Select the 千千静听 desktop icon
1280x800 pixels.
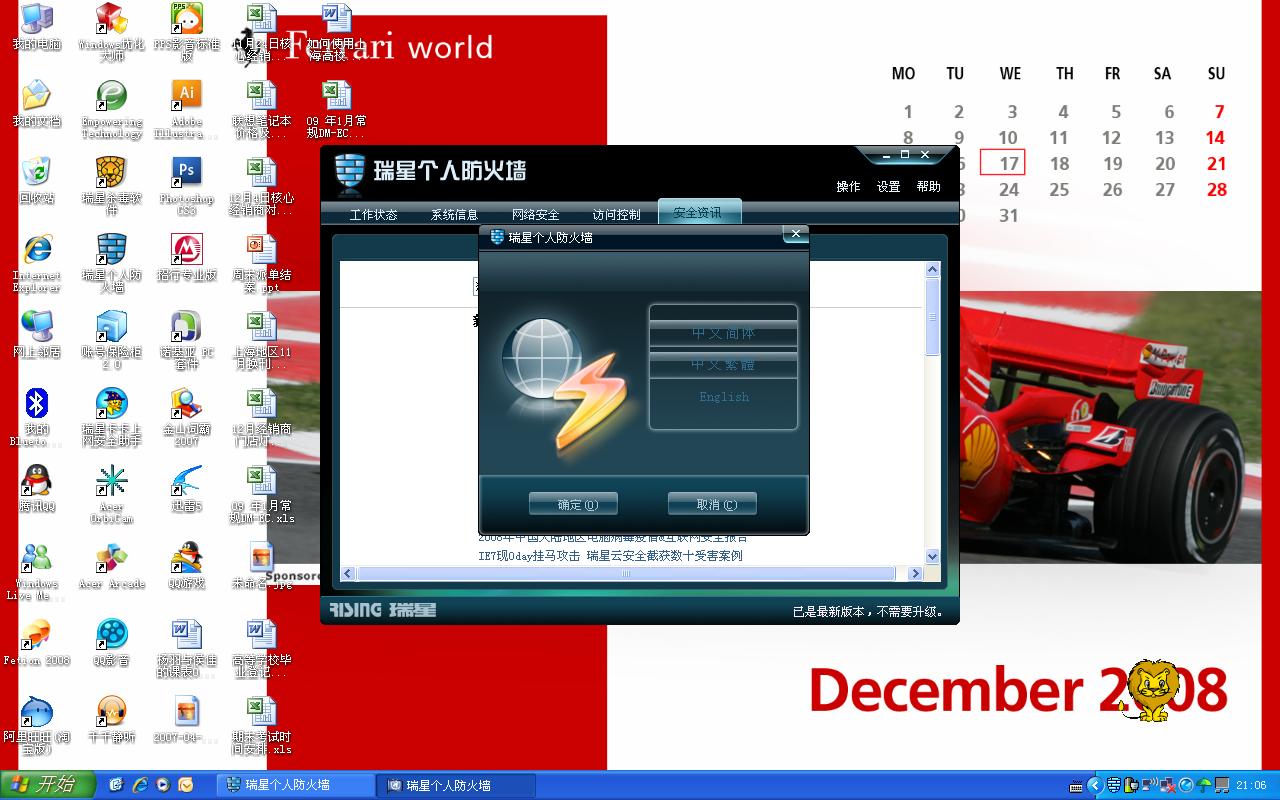coord(112,719)
